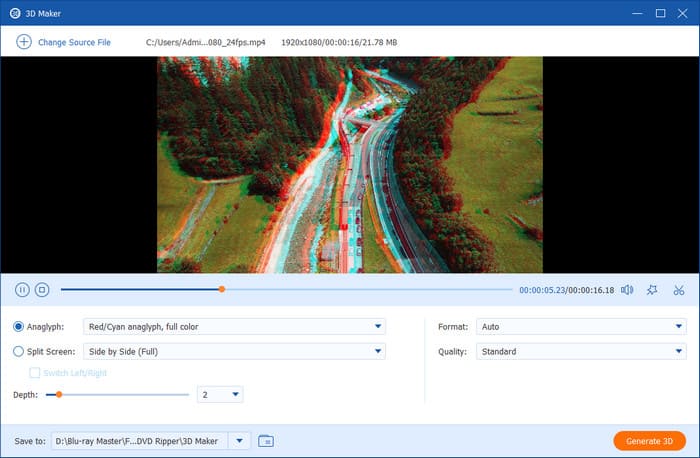Stop the video preview
Viewport: 700px width, 458px height.
tap(42, 290)
